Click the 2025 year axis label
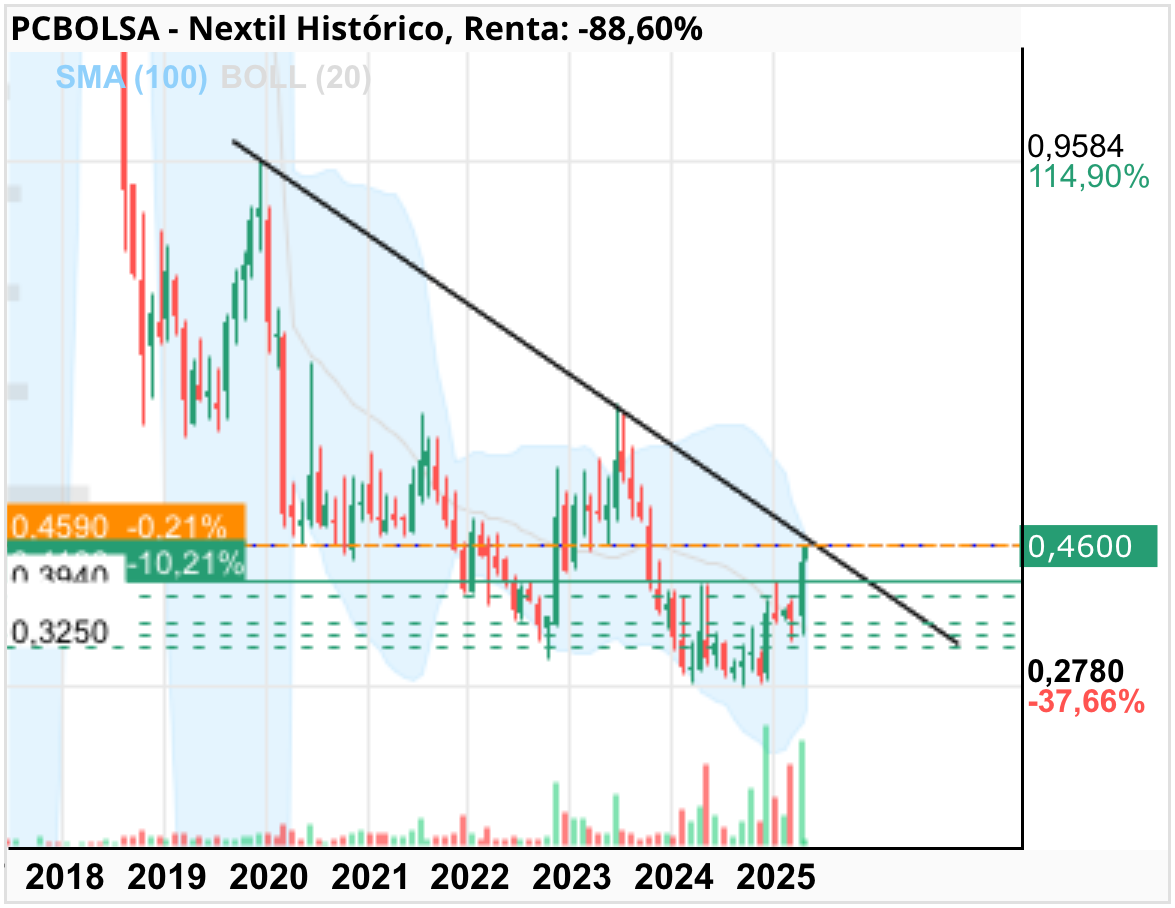Viewport: 1175px width, 908px height. pos(776,877)
